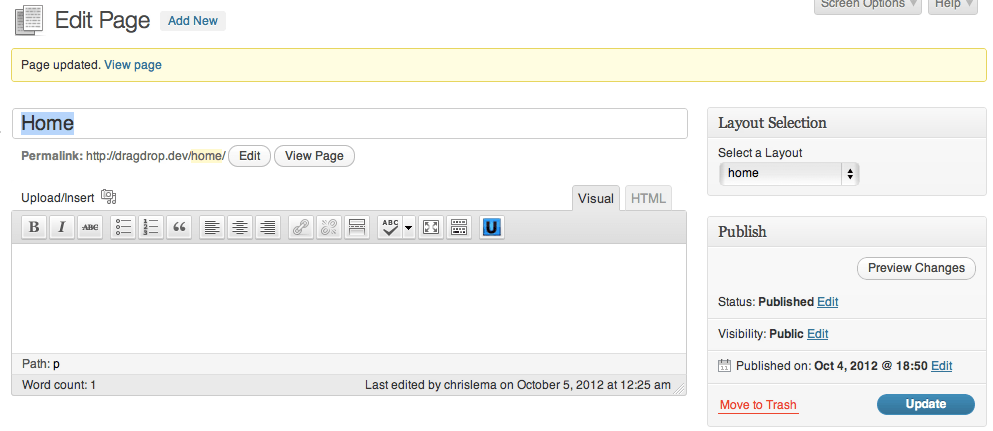
Task: Show the kitchen sink toolbar row
Action: (x=459, y=228)
